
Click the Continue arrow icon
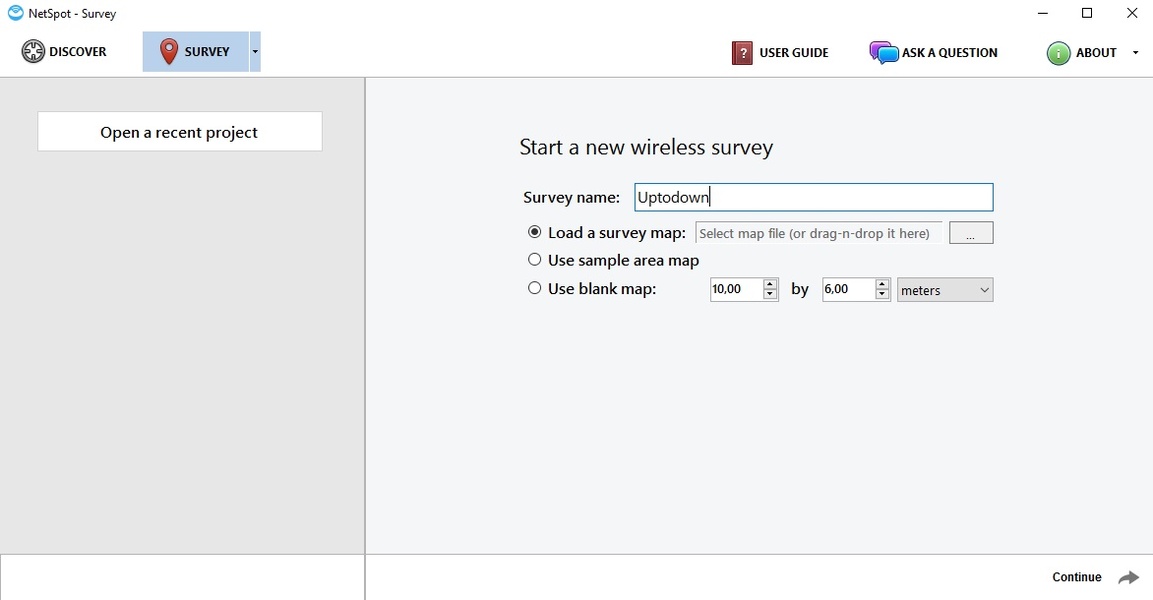(x=1128, y=578)
